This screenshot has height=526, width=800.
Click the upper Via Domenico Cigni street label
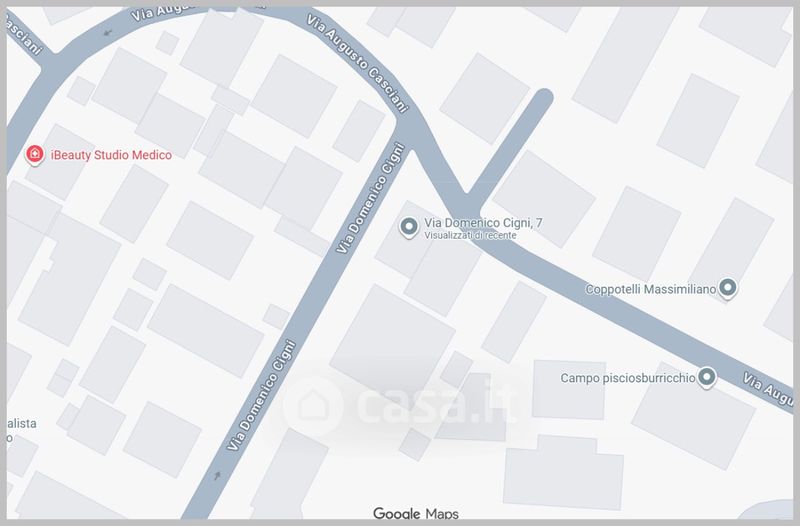click(371, 198)
